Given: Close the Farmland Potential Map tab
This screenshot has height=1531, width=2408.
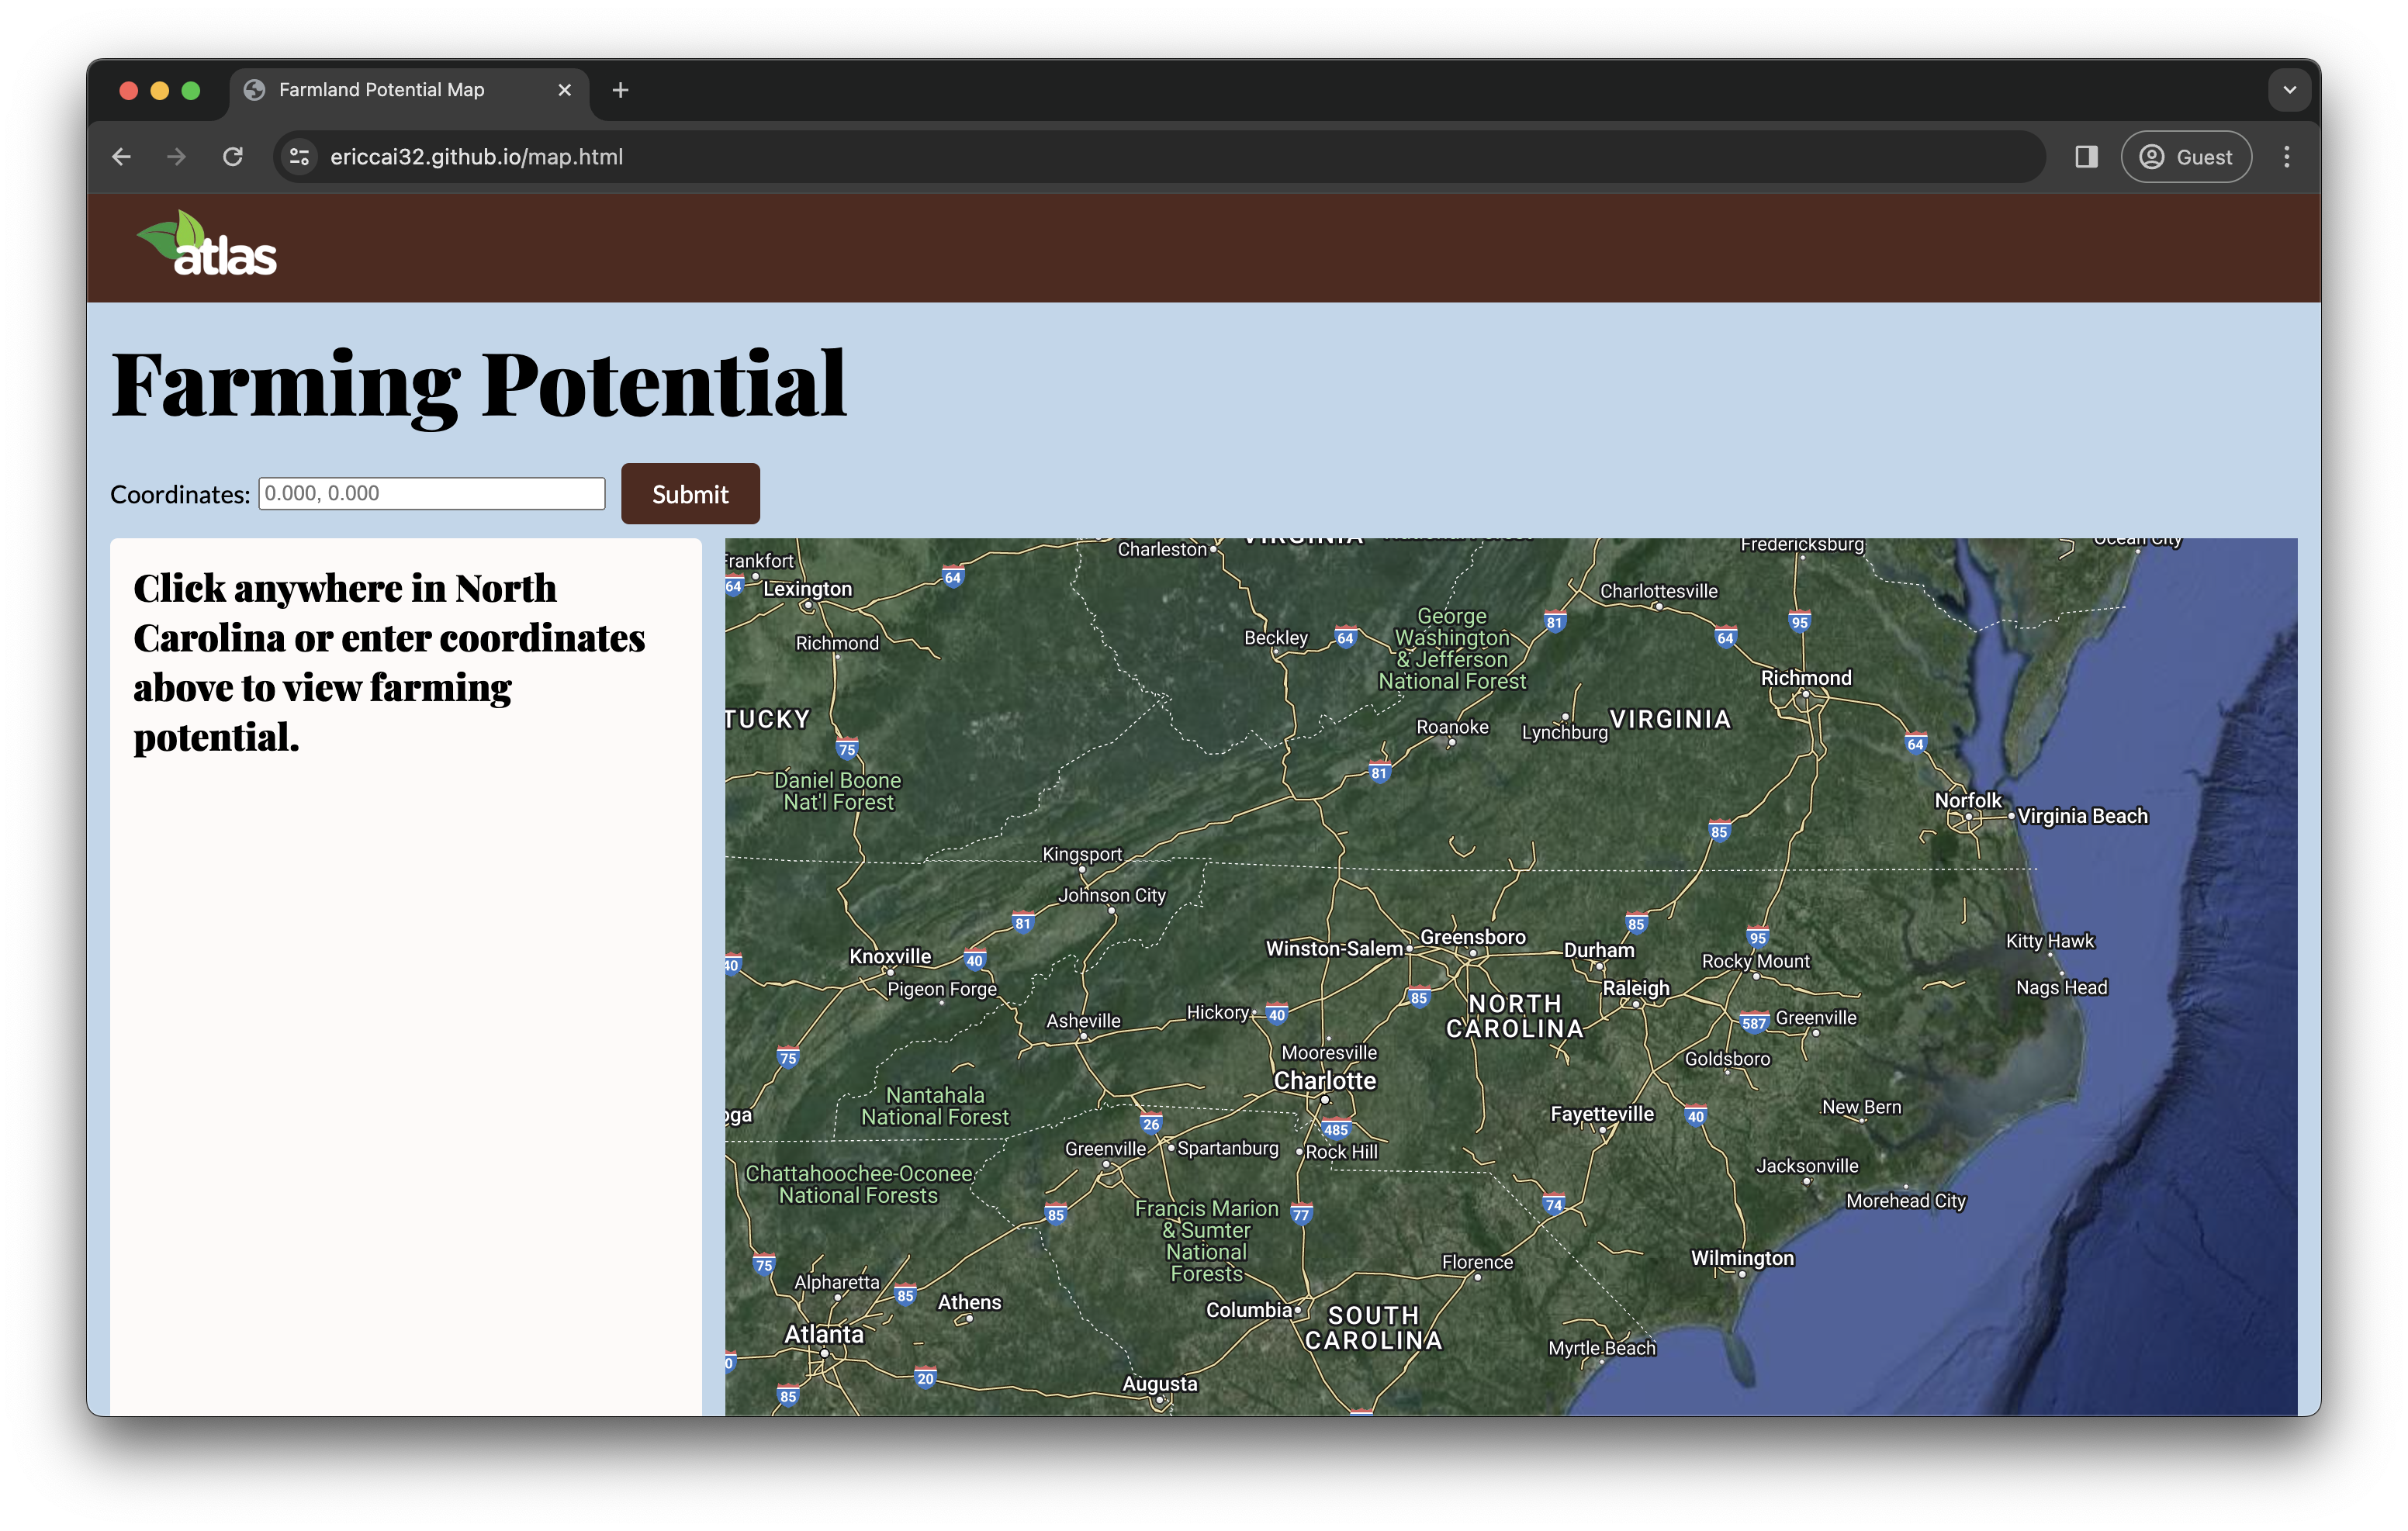Looking at the screenshot, I should coord(565,90).
